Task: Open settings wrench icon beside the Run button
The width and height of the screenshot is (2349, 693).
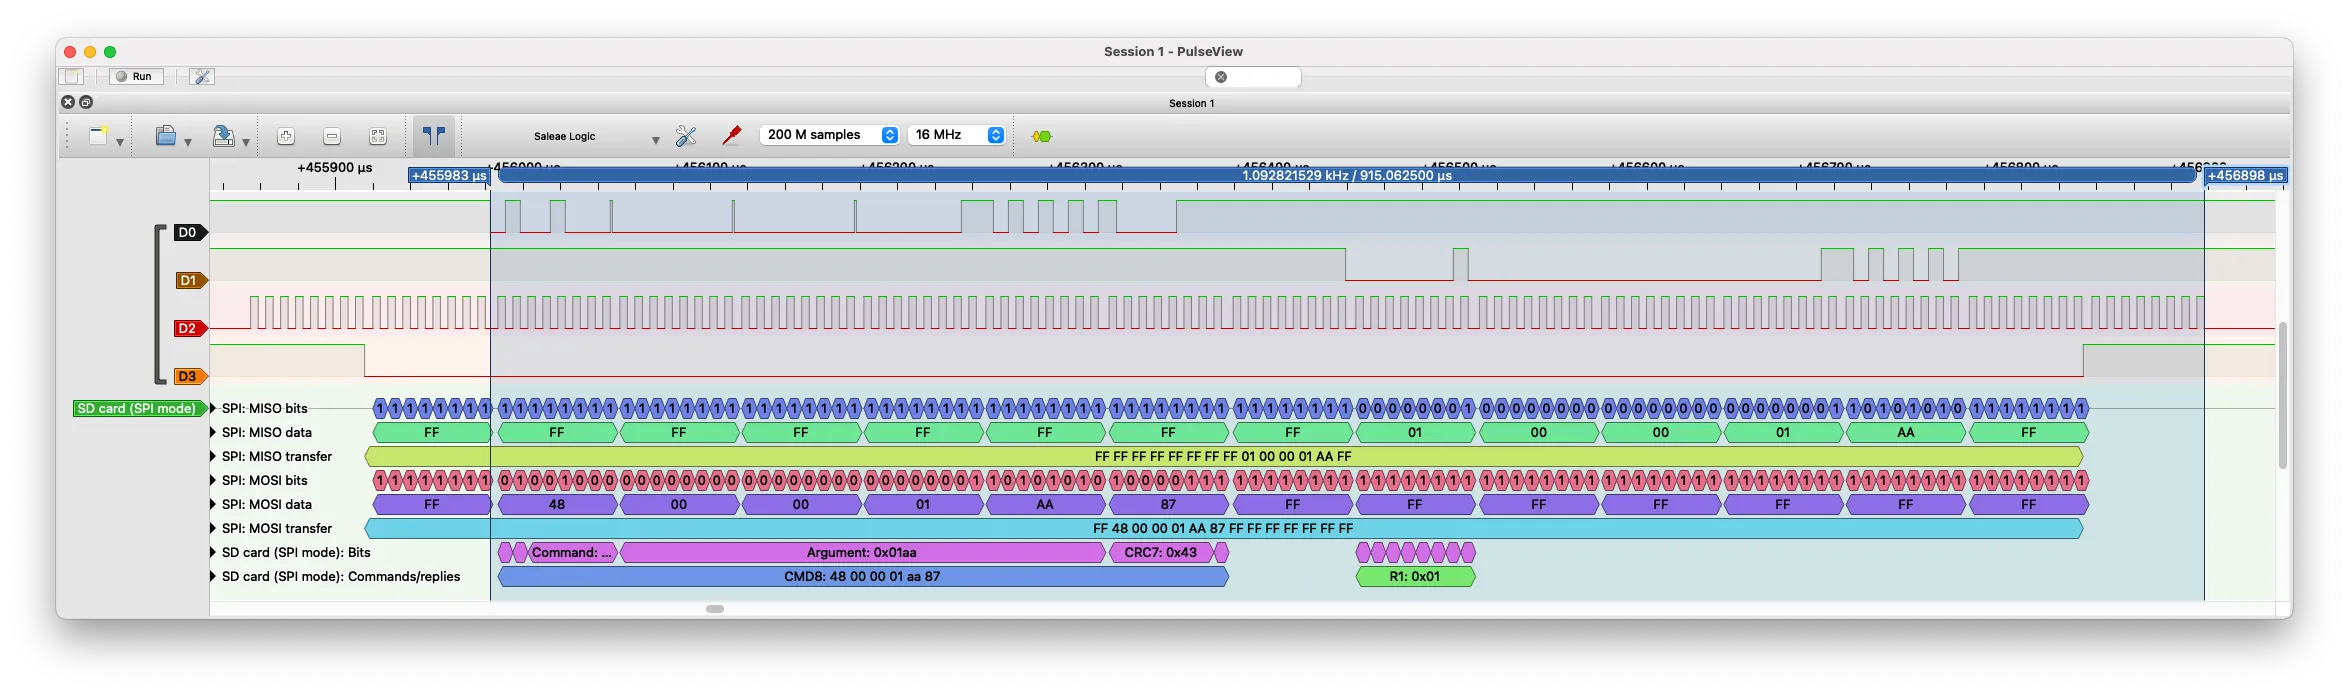Action: click(x=202, y=76)
